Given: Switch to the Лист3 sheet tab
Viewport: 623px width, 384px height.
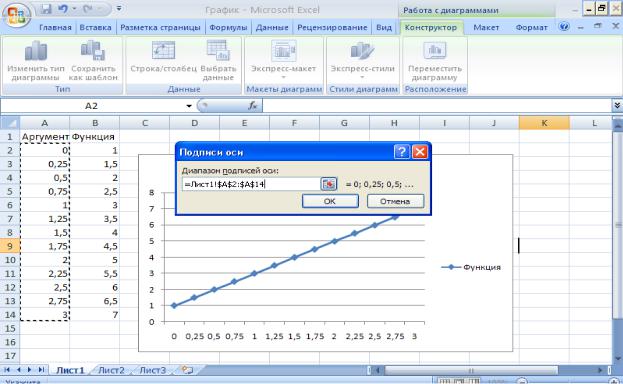Looking at the screenshot, I should point(153,370).
